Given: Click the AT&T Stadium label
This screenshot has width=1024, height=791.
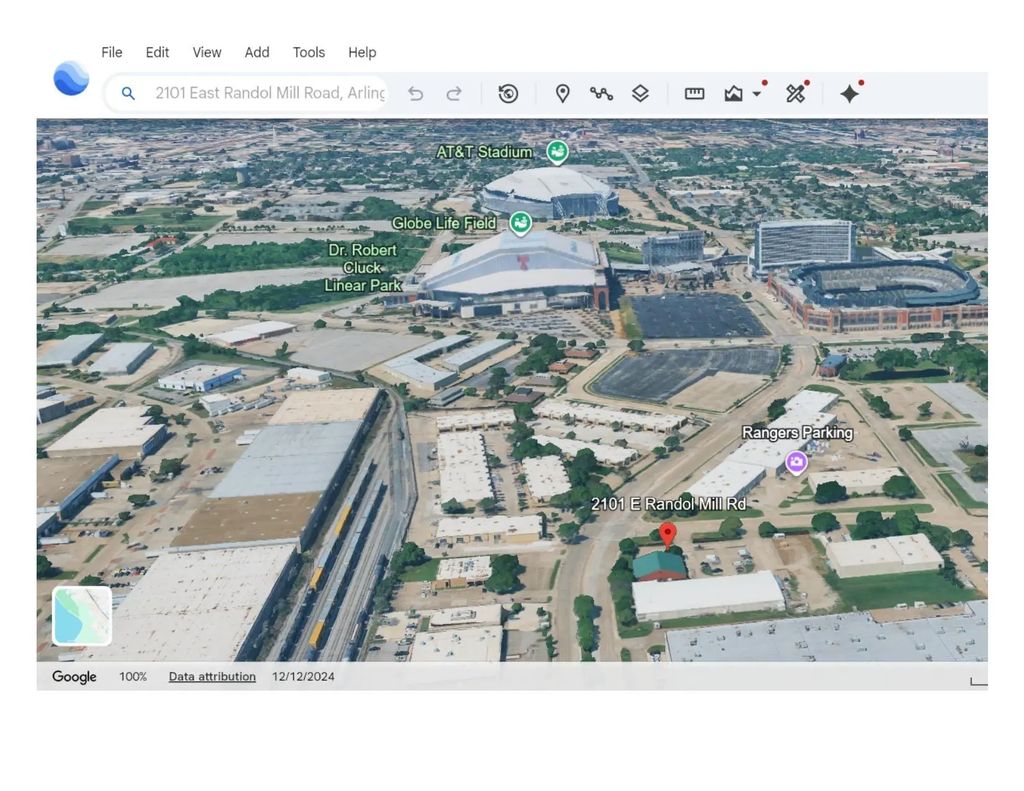Looking at the screenshot, I should pos(484,152).
